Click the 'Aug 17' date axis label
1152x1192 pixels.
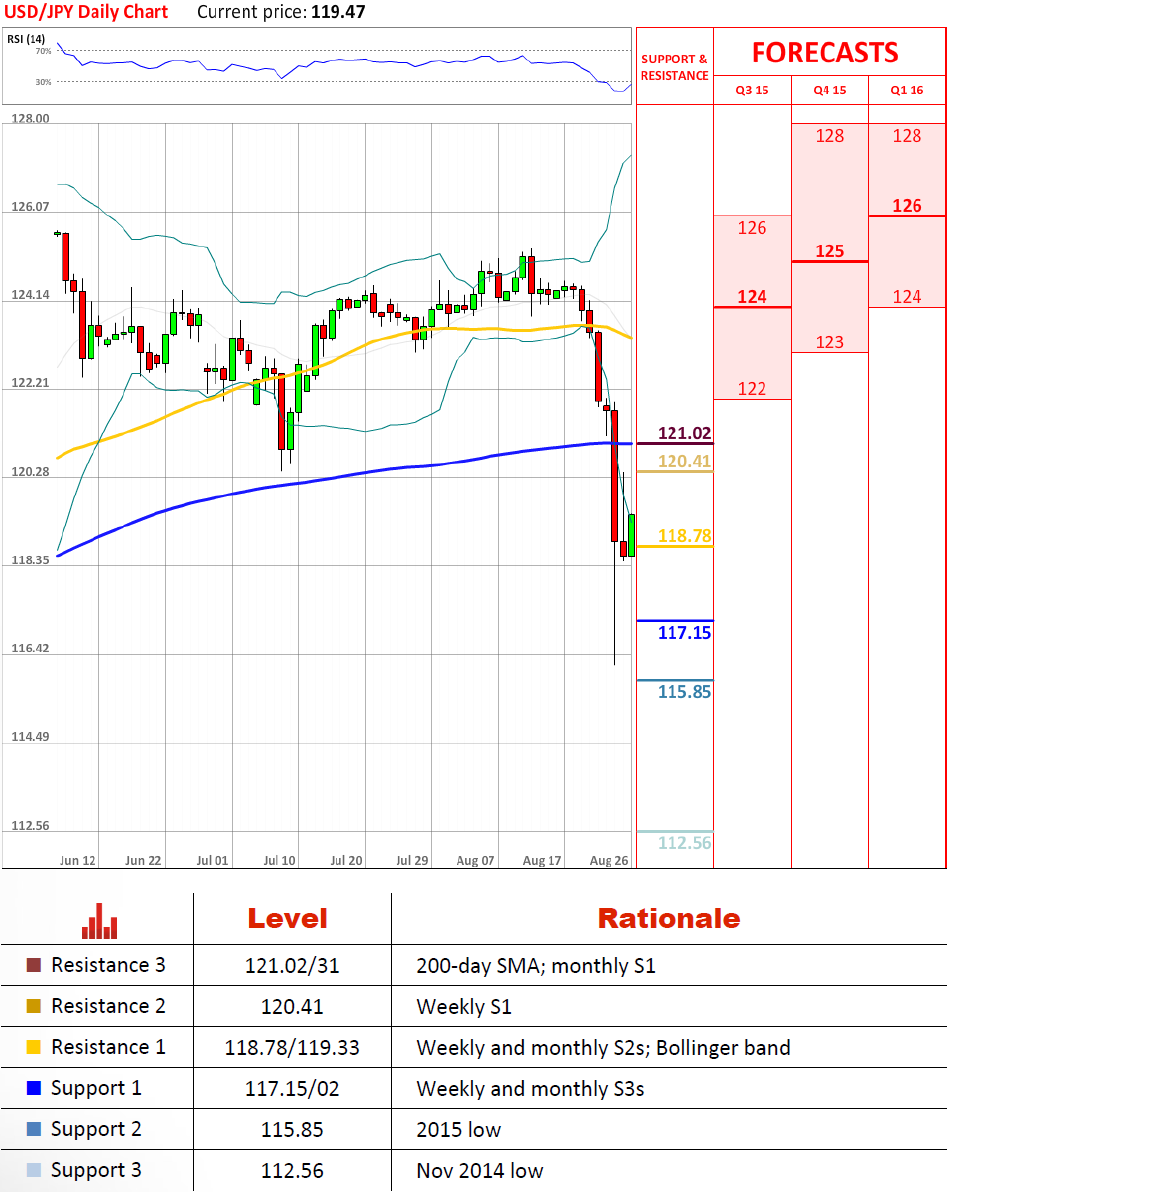(542, 861)
